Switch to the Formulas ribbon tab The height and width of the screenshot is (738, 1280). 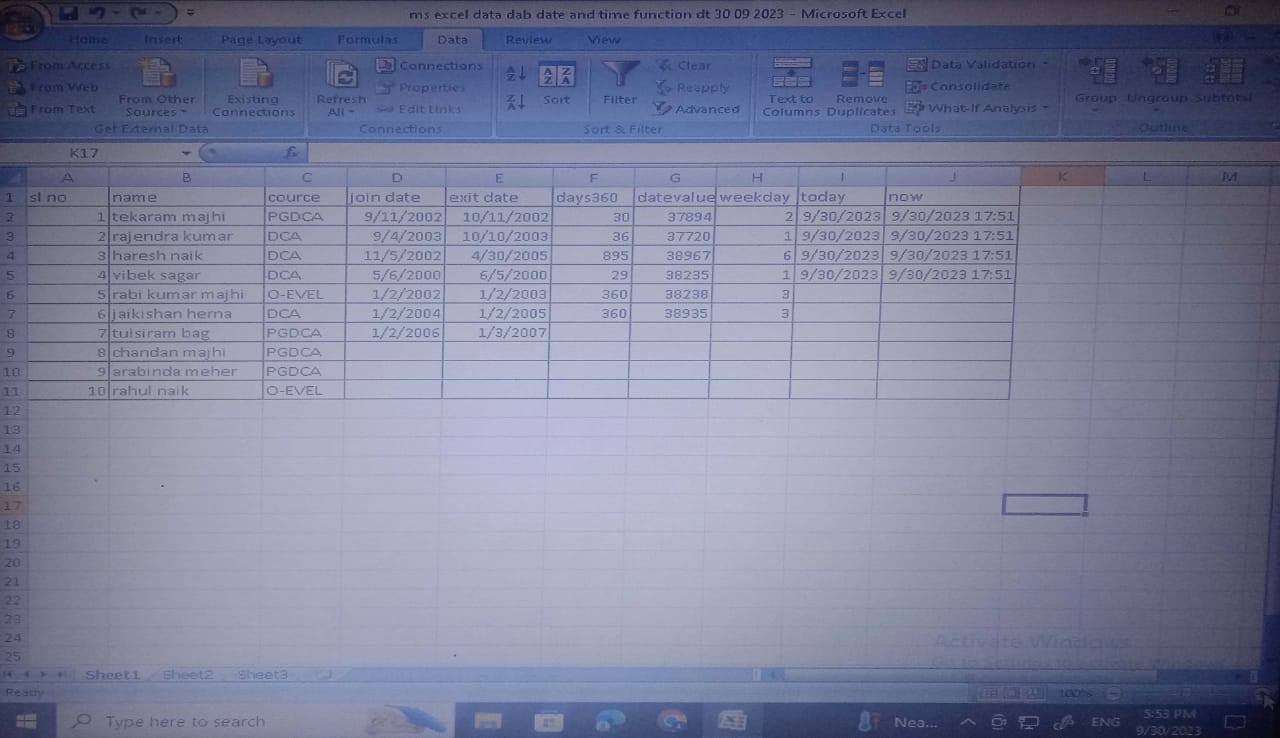point(367,39)
